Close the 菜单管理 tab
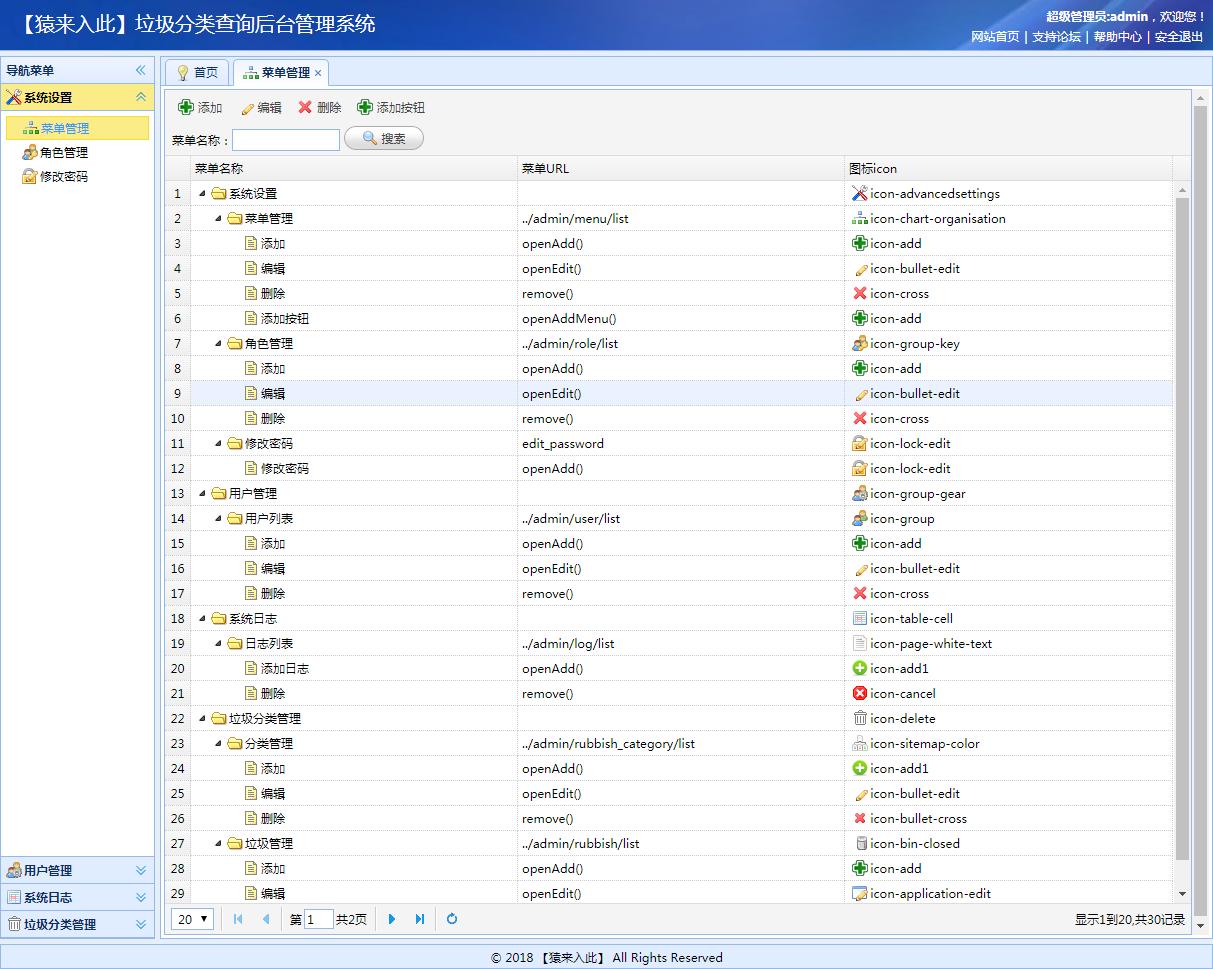Image resolution: width=1213 pixels, height=969 pixels. tap(318, 72)
